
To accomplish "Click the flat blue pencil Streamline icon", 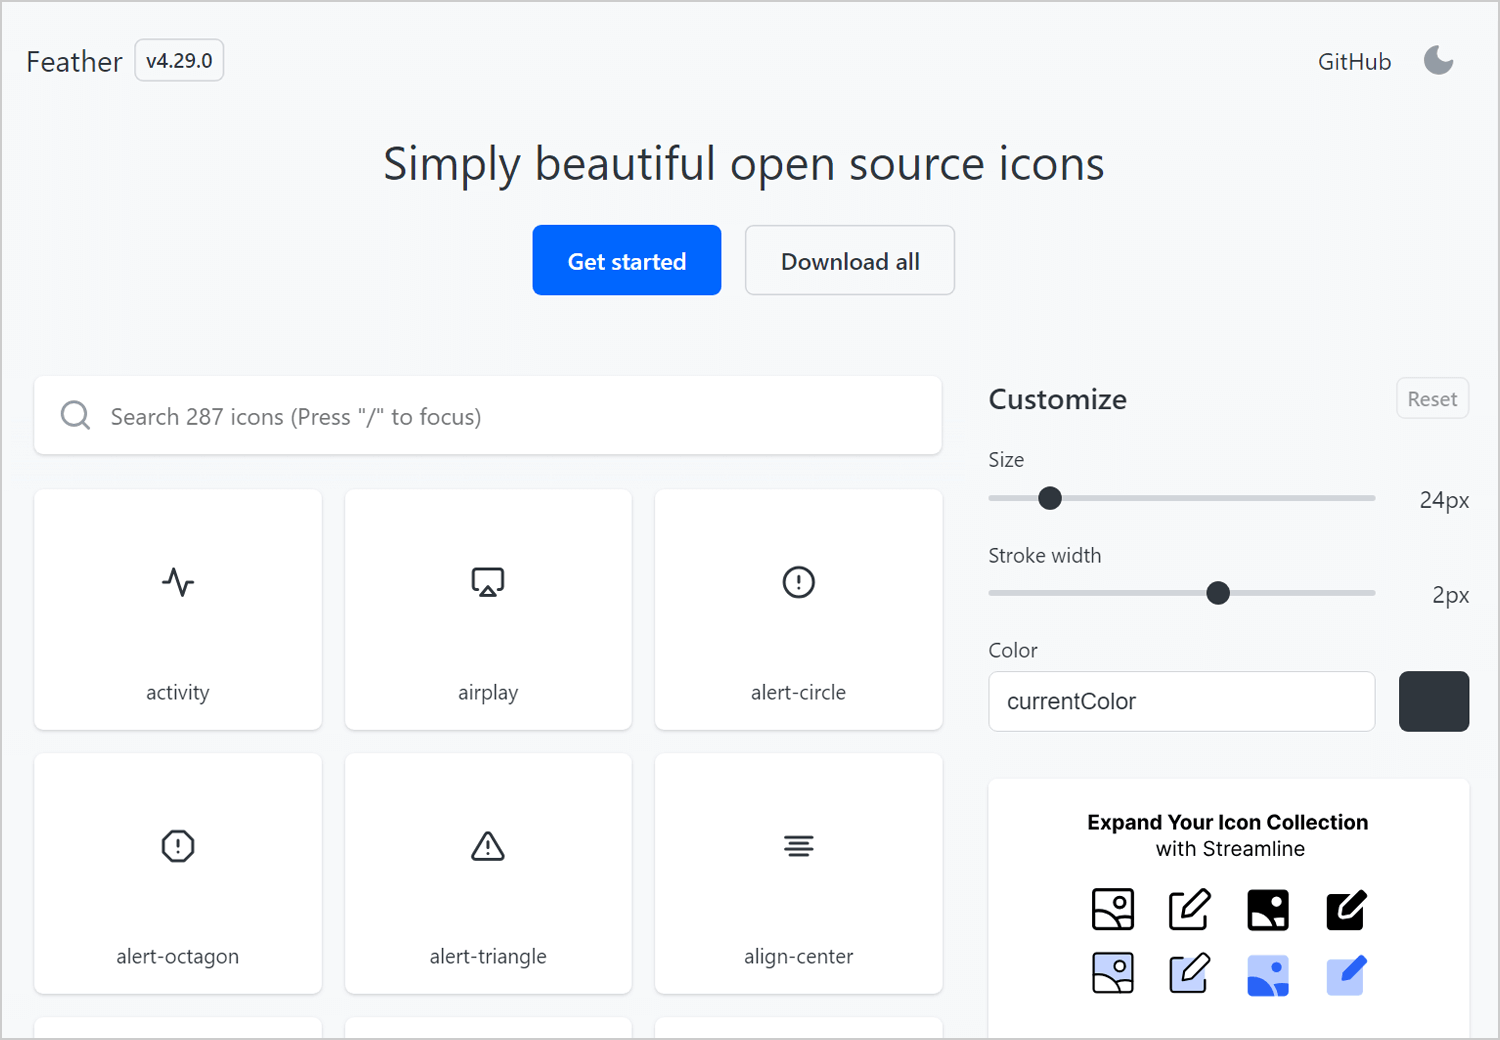I will [x=1346, y=976].
